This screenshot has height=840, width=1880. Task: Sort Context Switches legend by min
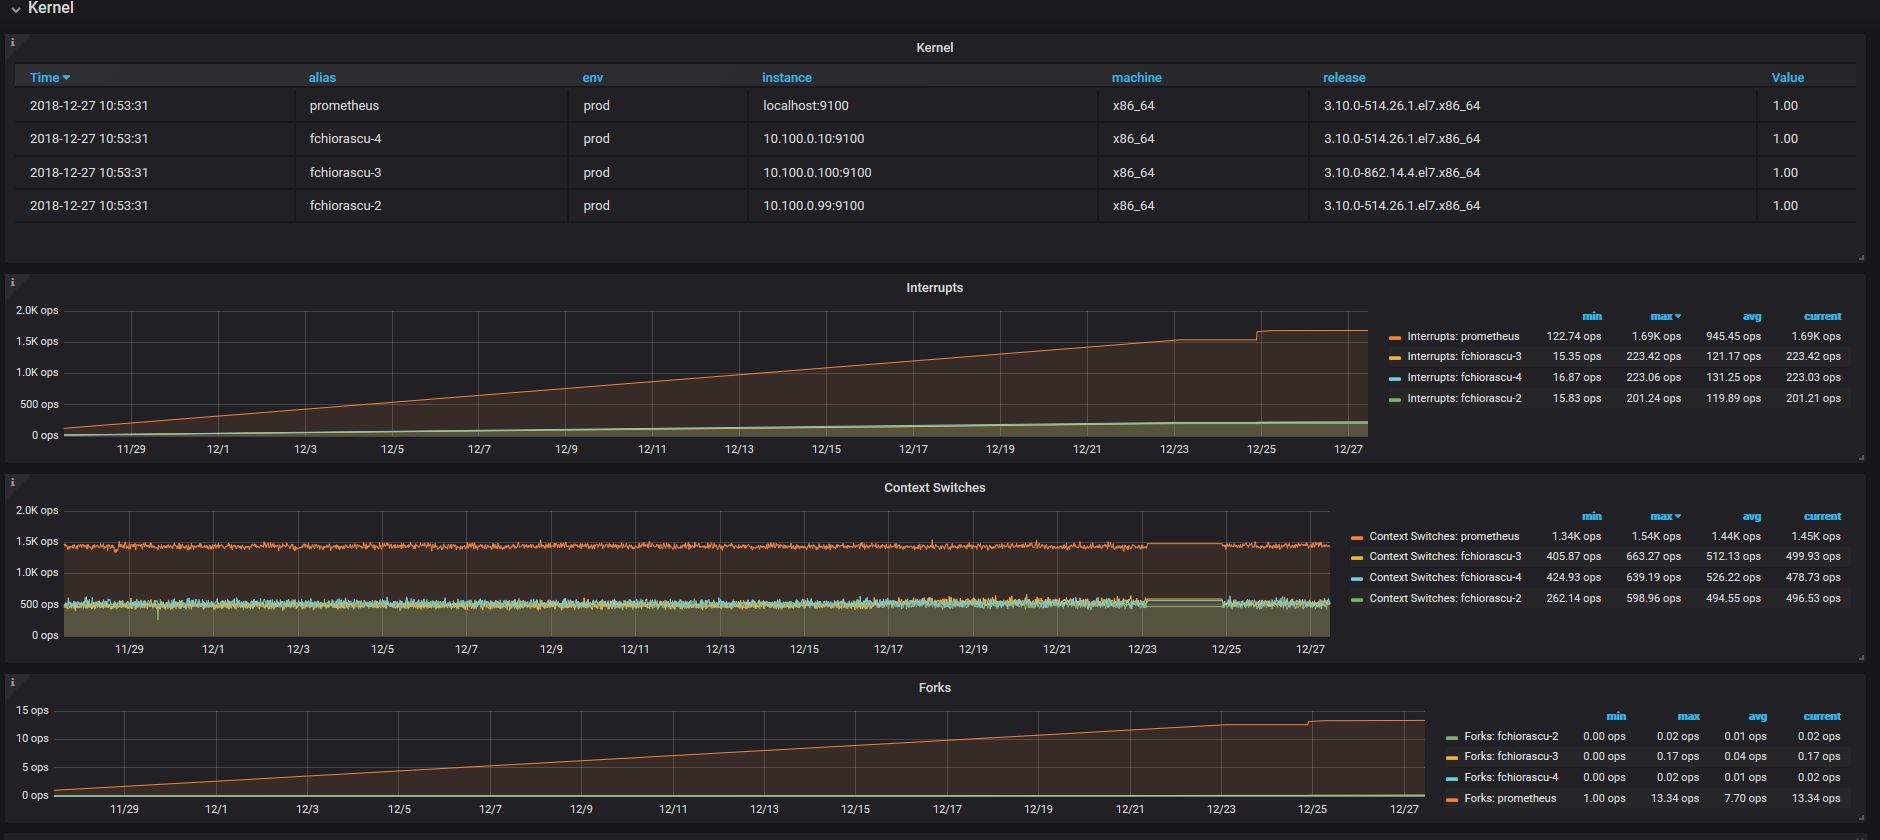1592,516
